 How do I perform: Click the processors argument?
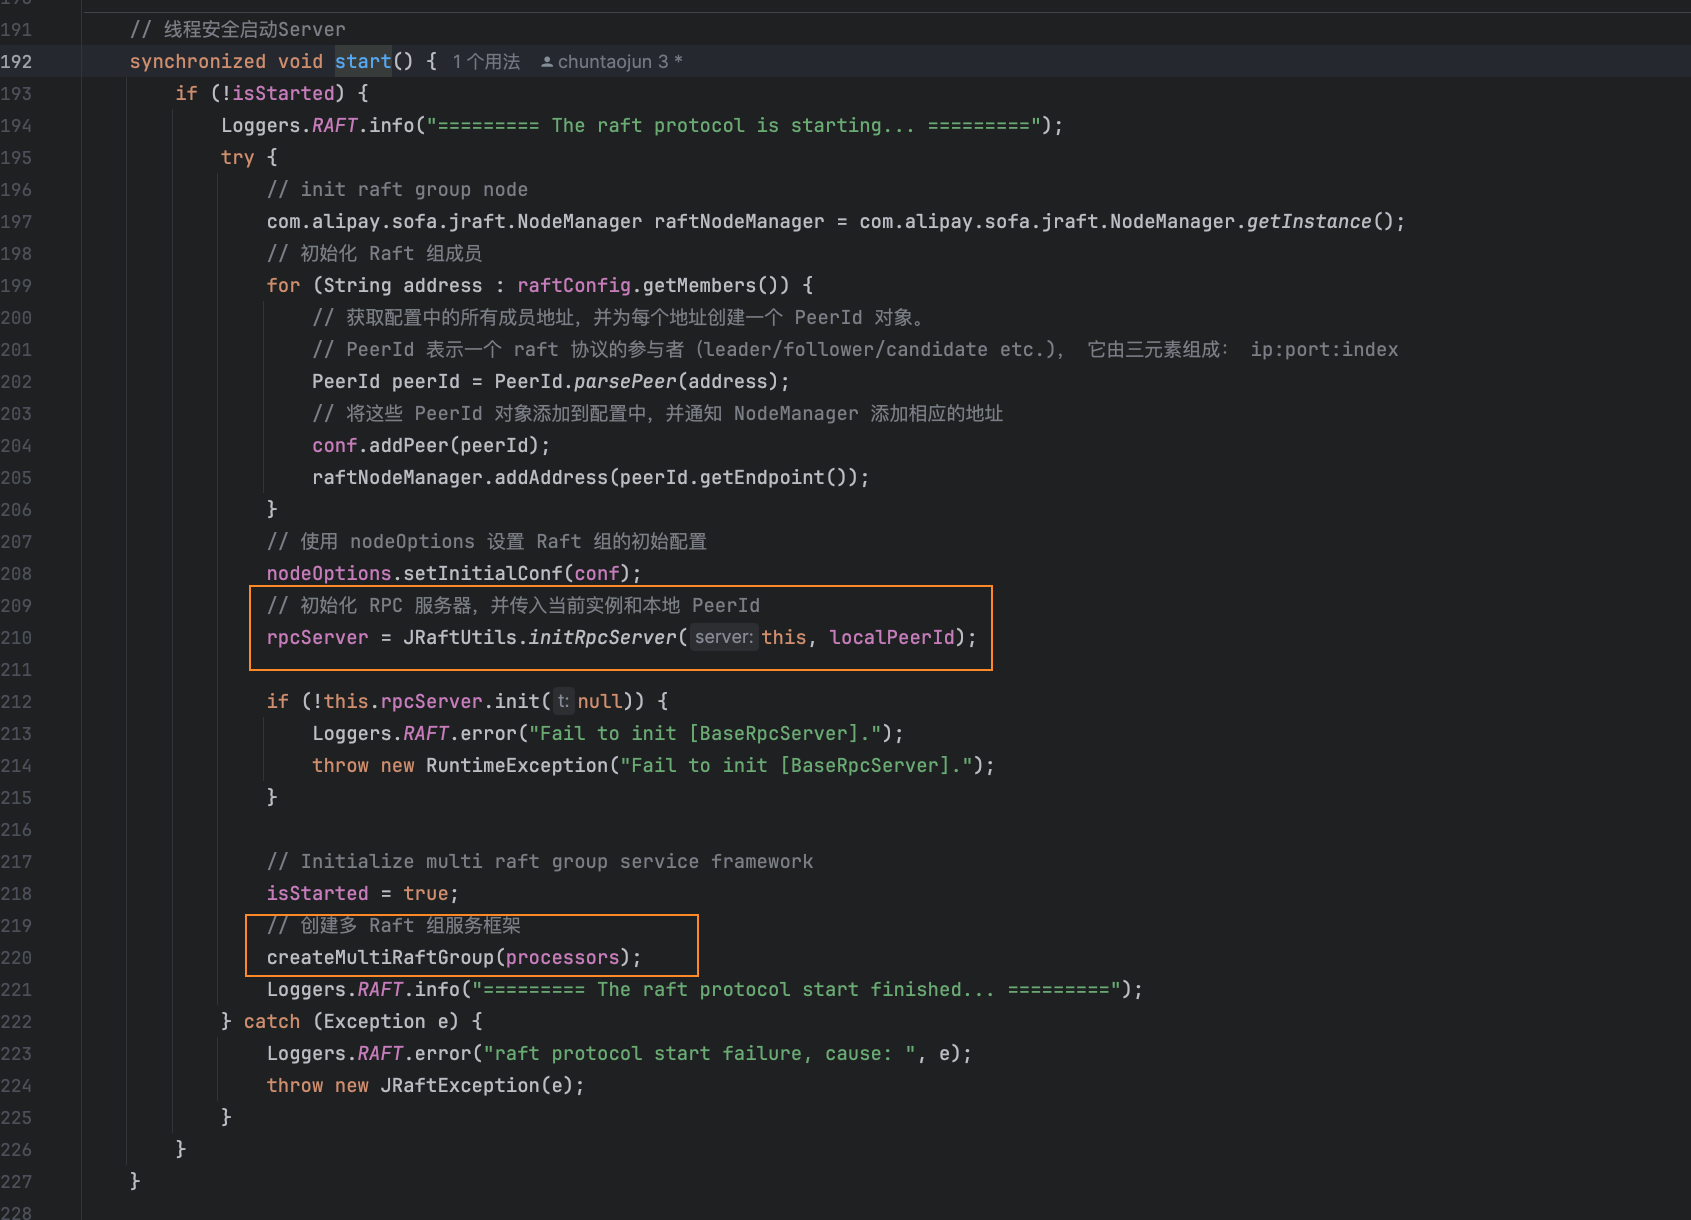click(x=562, y=958)
